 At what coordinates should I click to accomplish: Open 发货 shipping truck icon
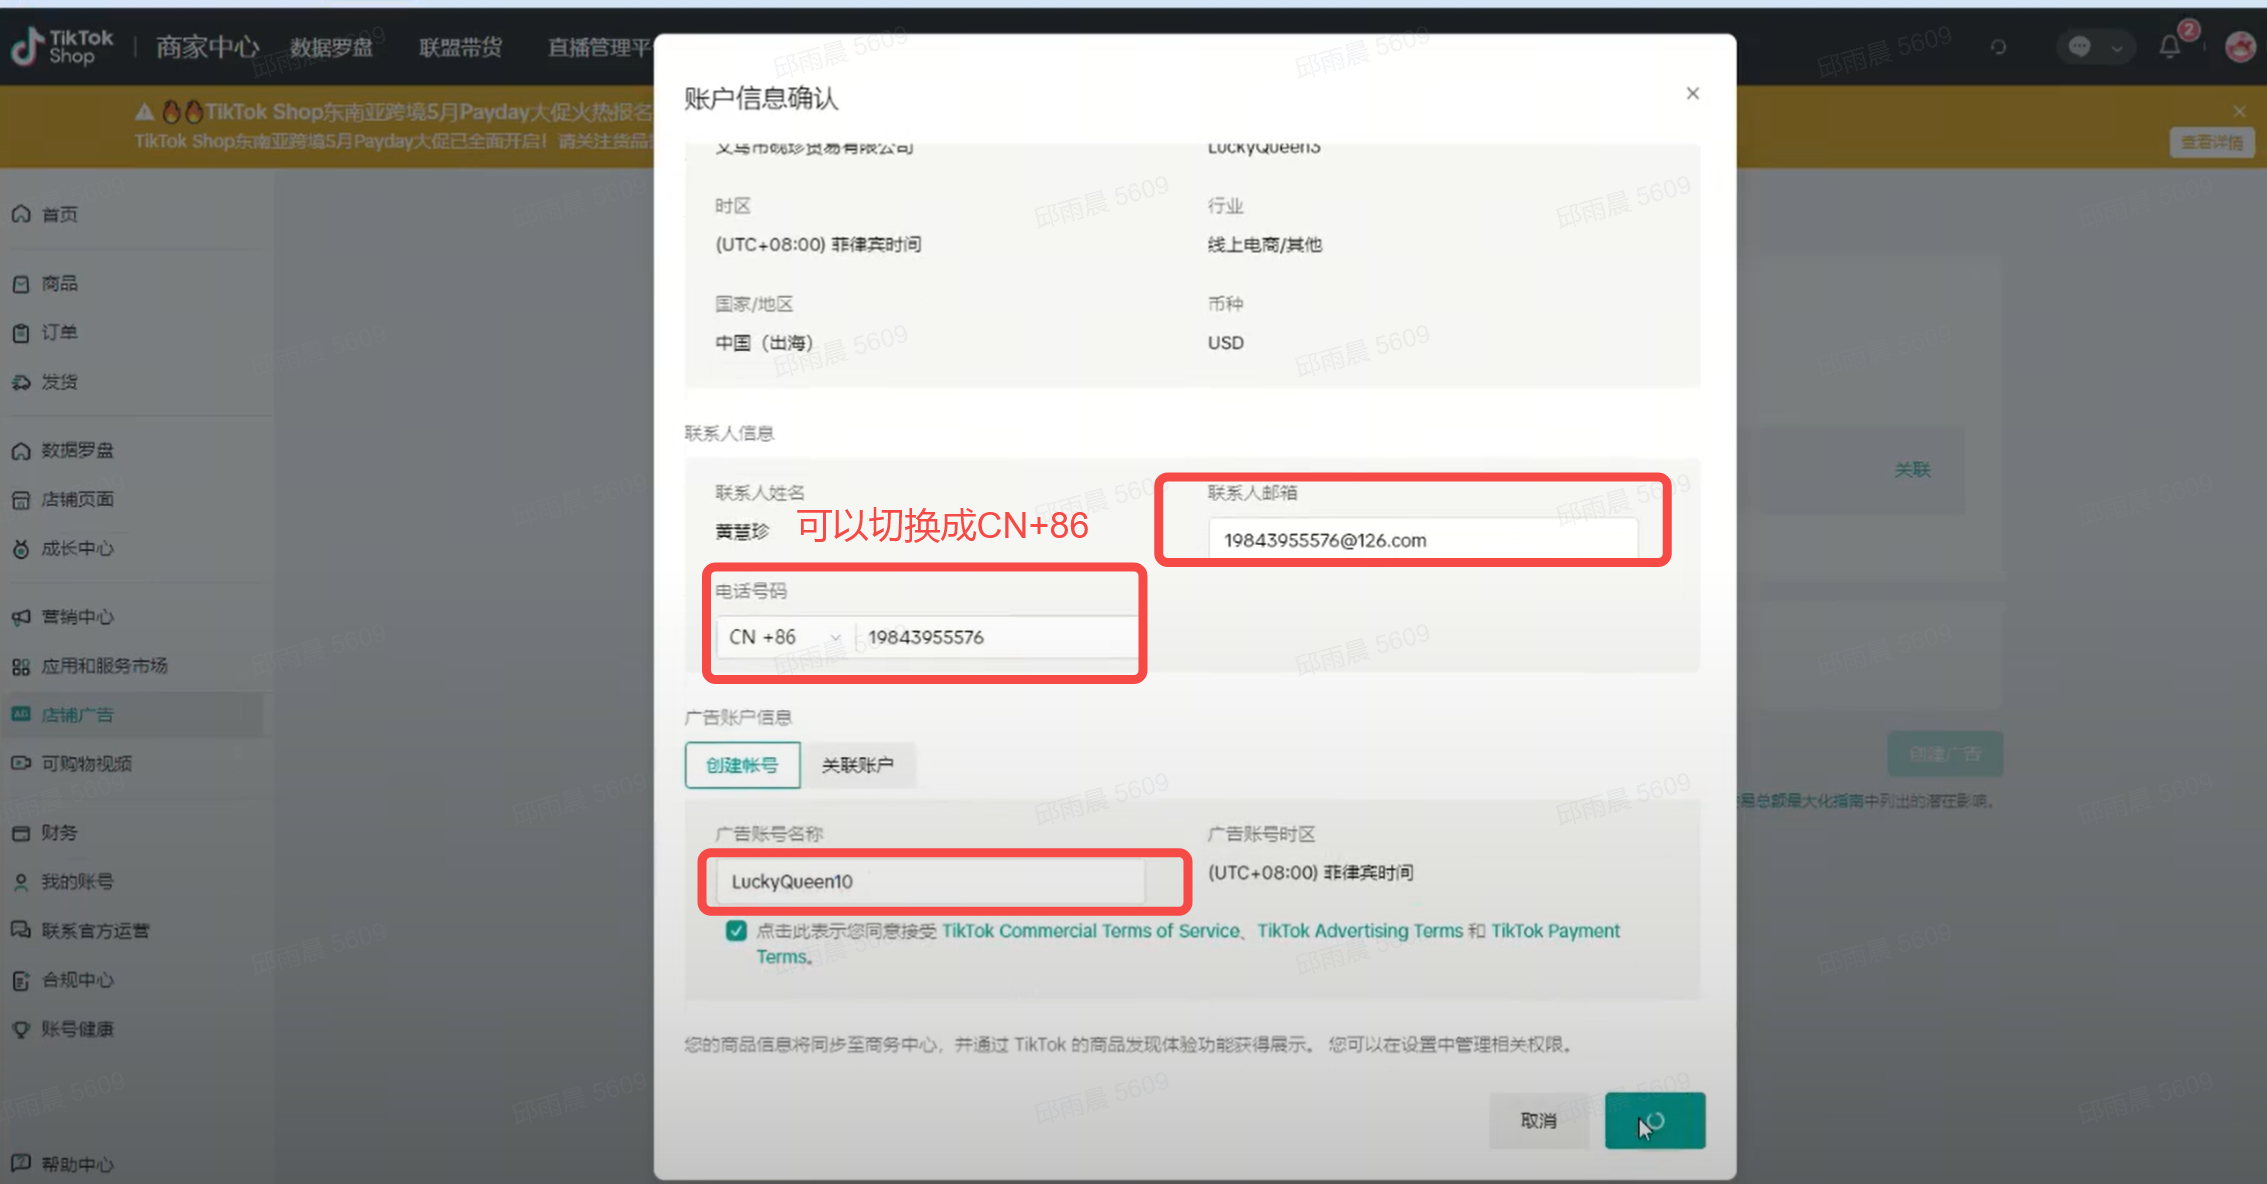[x=21, y=382]
